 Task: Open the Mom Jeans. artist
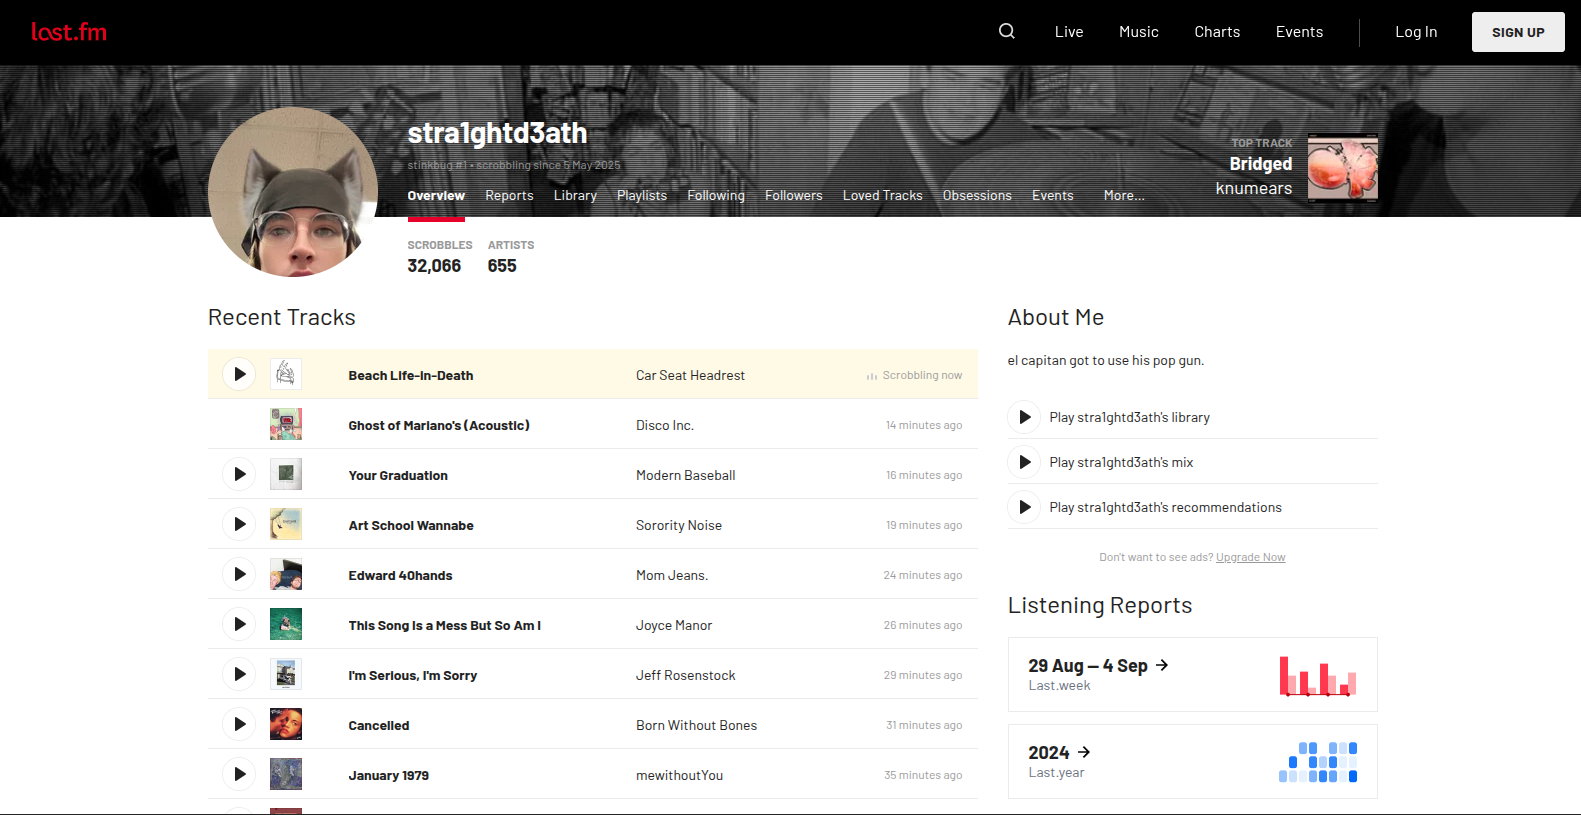click(672, 575)
